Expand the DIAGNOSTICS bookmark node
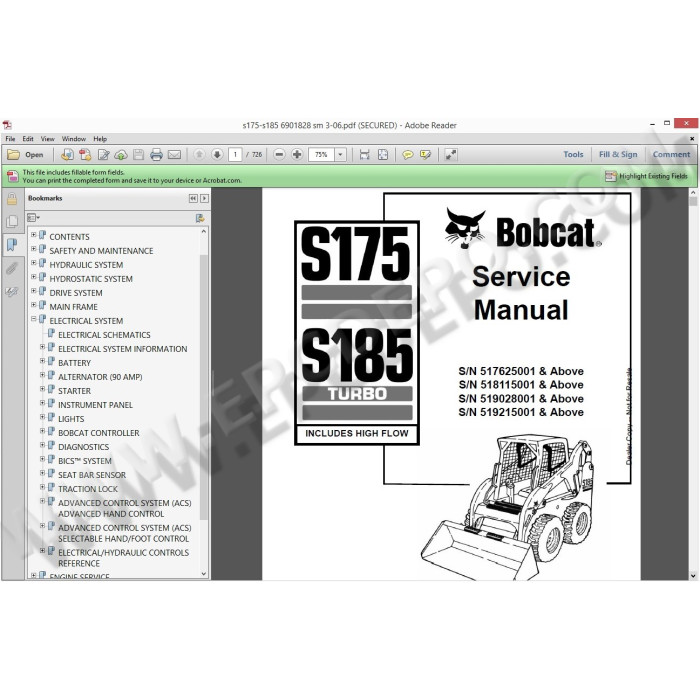This screenshot has height=700, width=700. 42,445
